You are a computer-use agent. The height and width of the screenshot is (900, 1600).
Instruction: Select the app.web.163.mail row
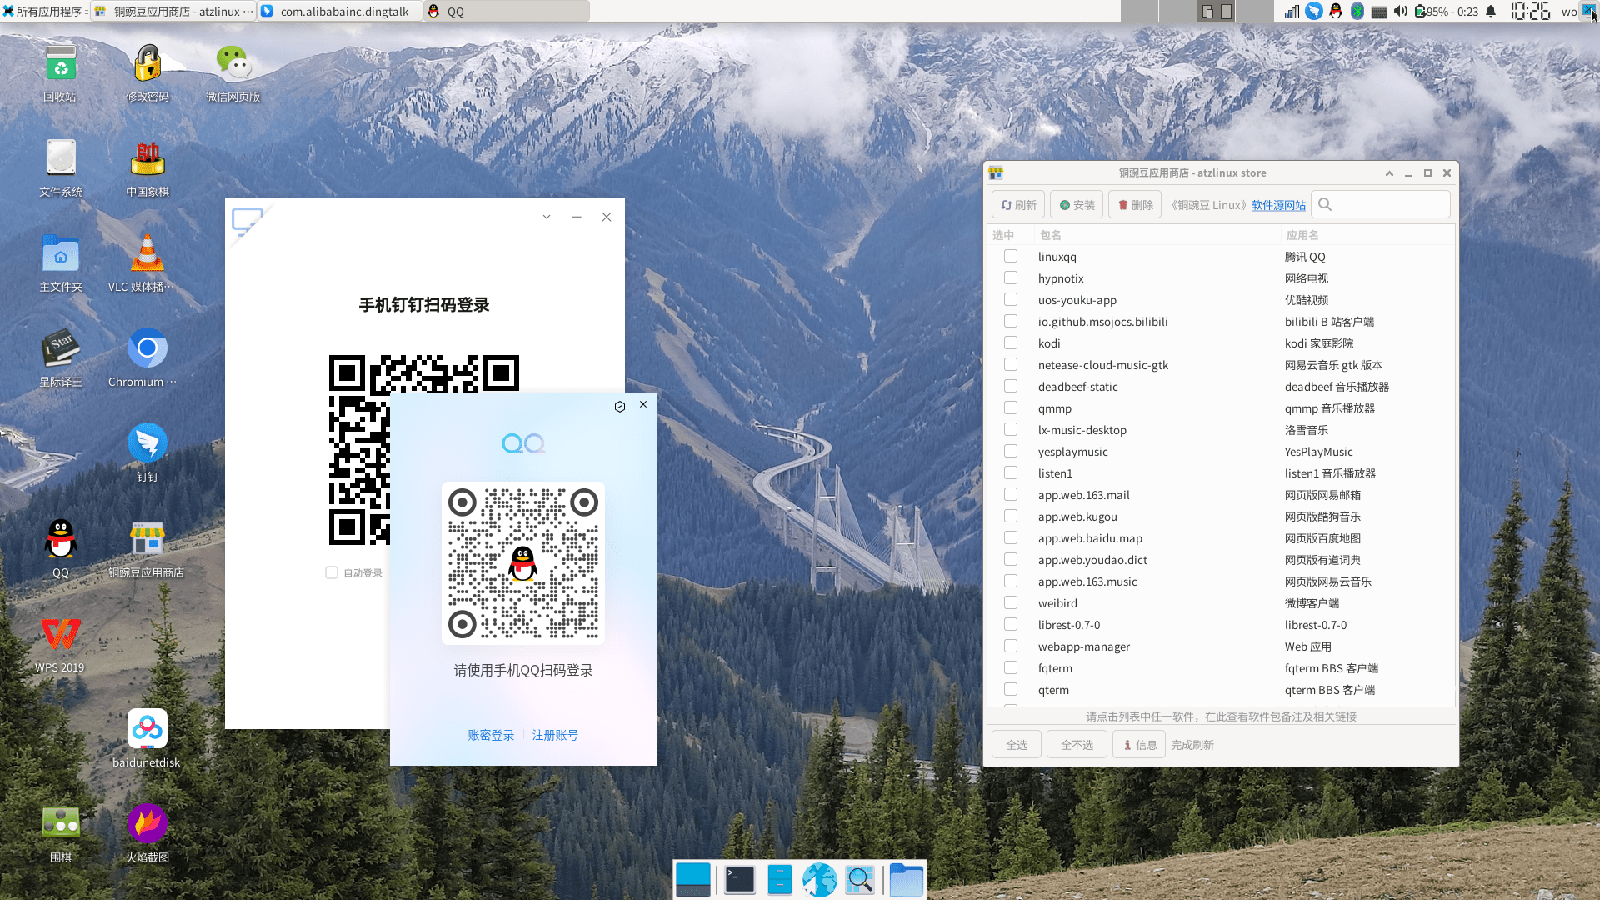click(x=1220, y=495)
